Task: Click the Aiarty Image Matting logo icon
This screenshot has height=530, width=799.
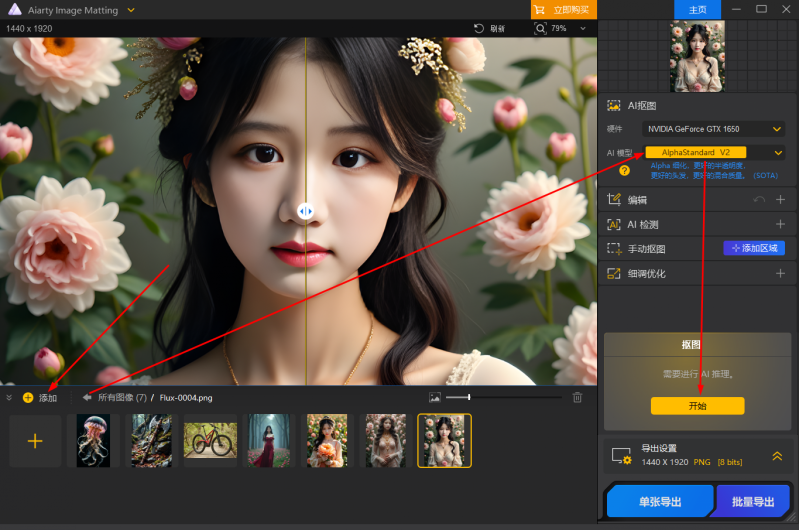Action: [x=15, y=9]
